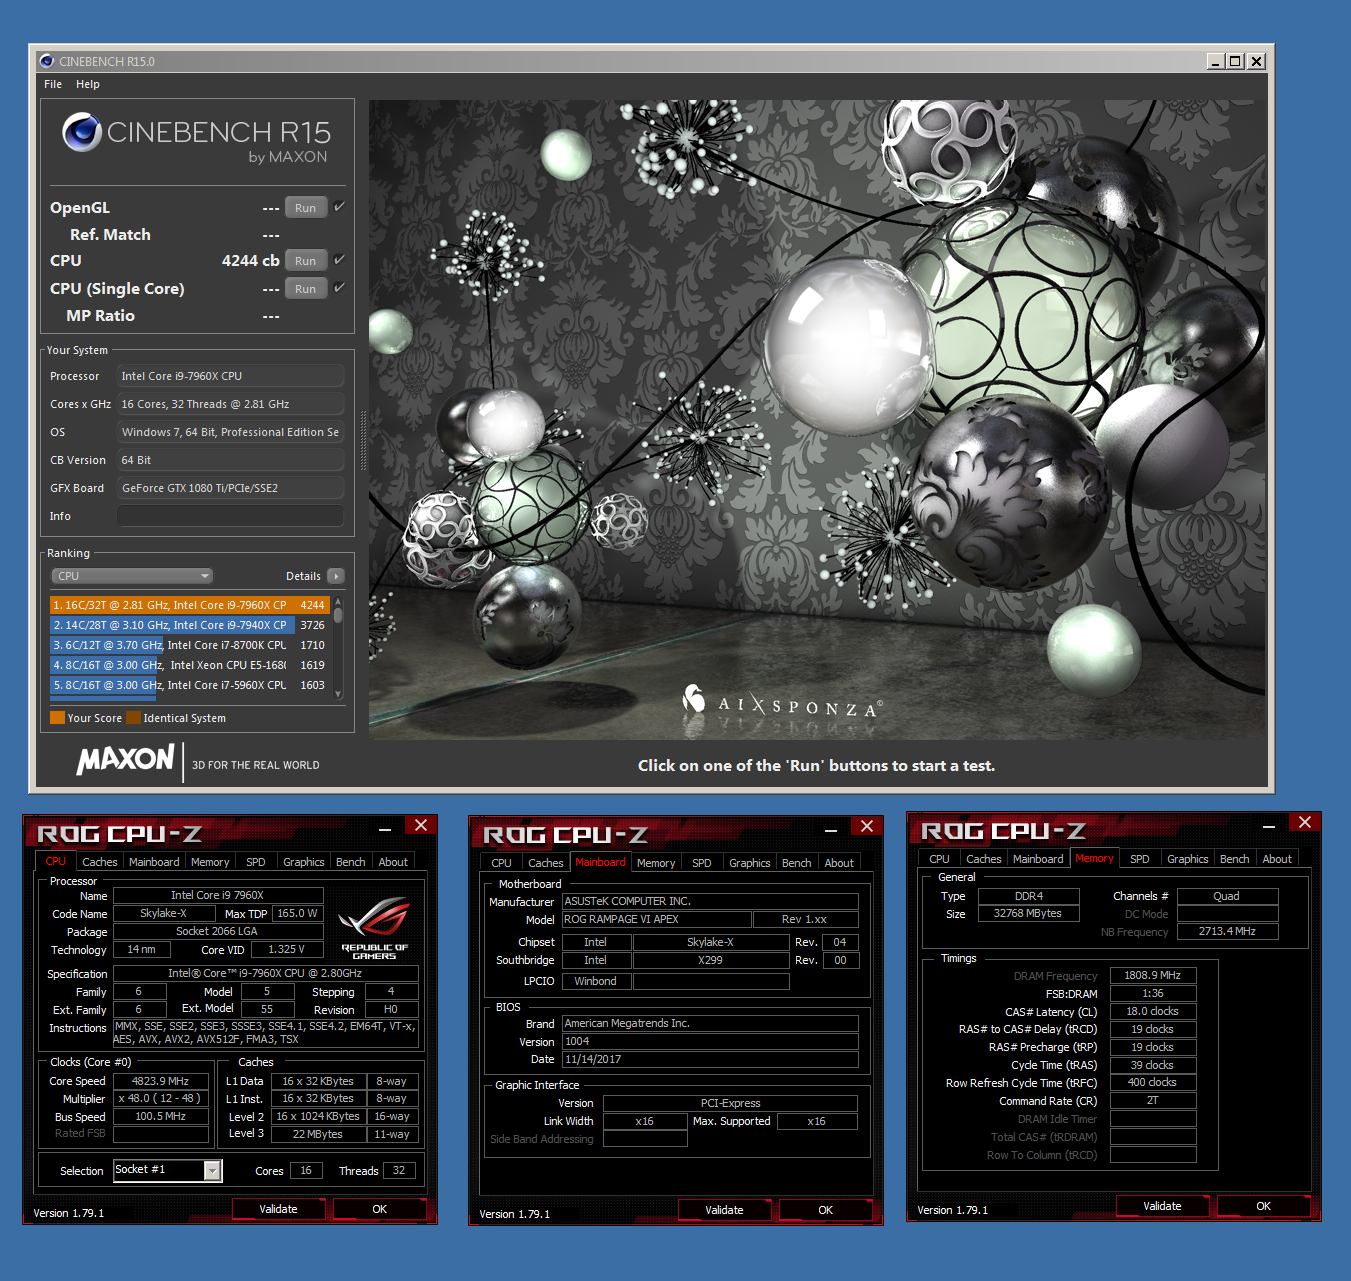Maximize the Cinebench window
The width and height of the screenshot is (1351, 1281).
[x=1236, y=61]
